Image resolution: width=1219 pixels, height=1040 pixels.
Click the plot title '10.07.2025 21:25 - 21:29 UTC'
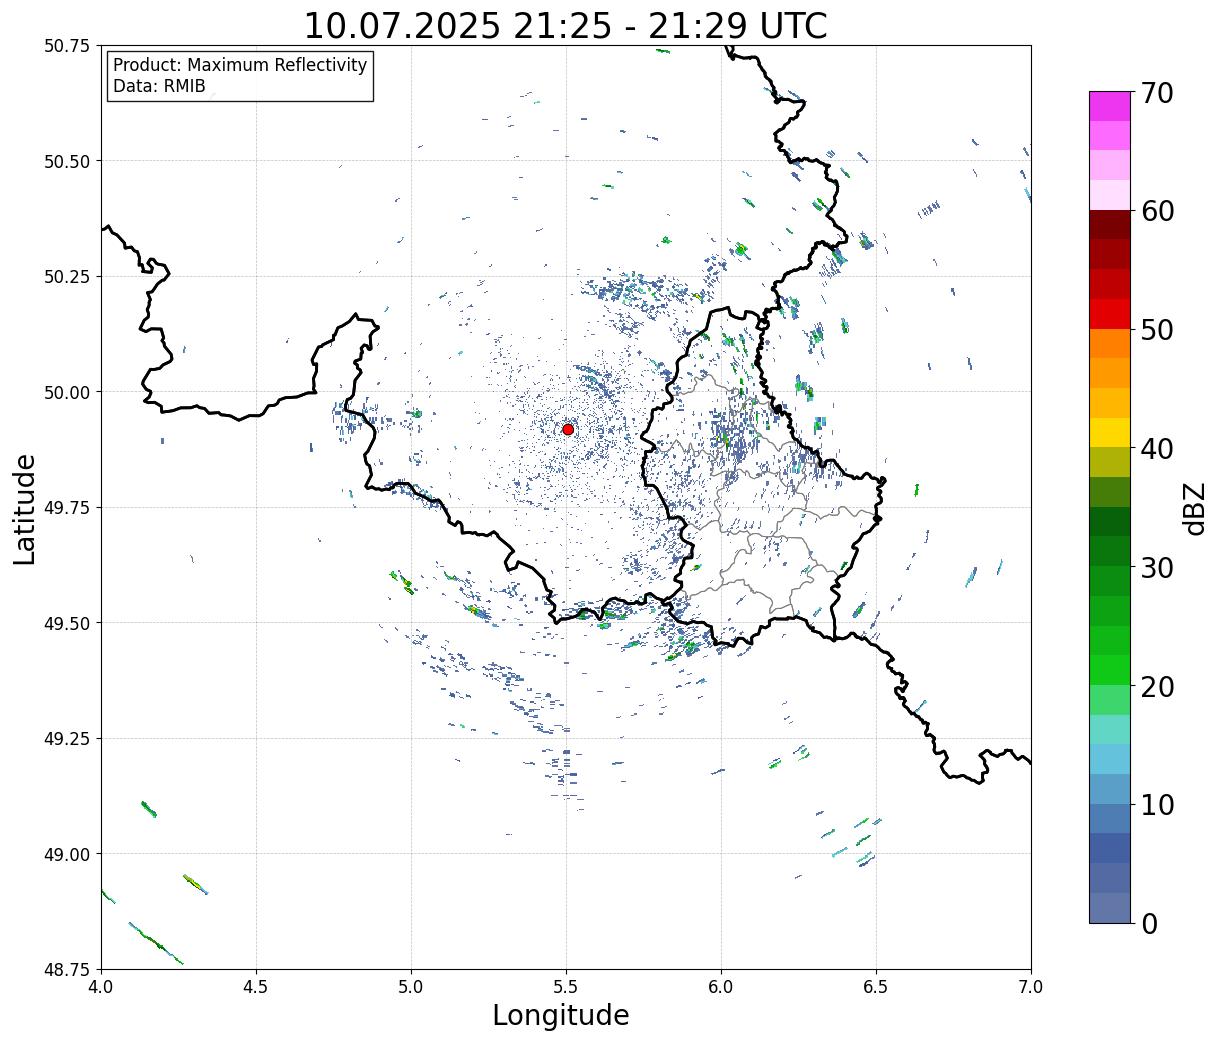point(565,25)
